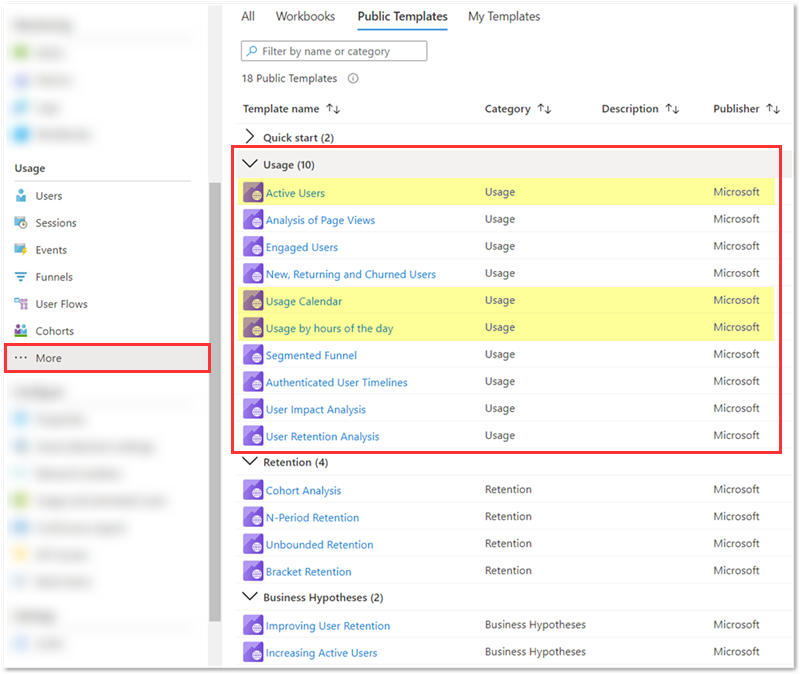Image resolution: width=800 pixels, height=674 pixels.
Task: Click the Funnels label in Usage menu
Action: [x=54, y=277]
